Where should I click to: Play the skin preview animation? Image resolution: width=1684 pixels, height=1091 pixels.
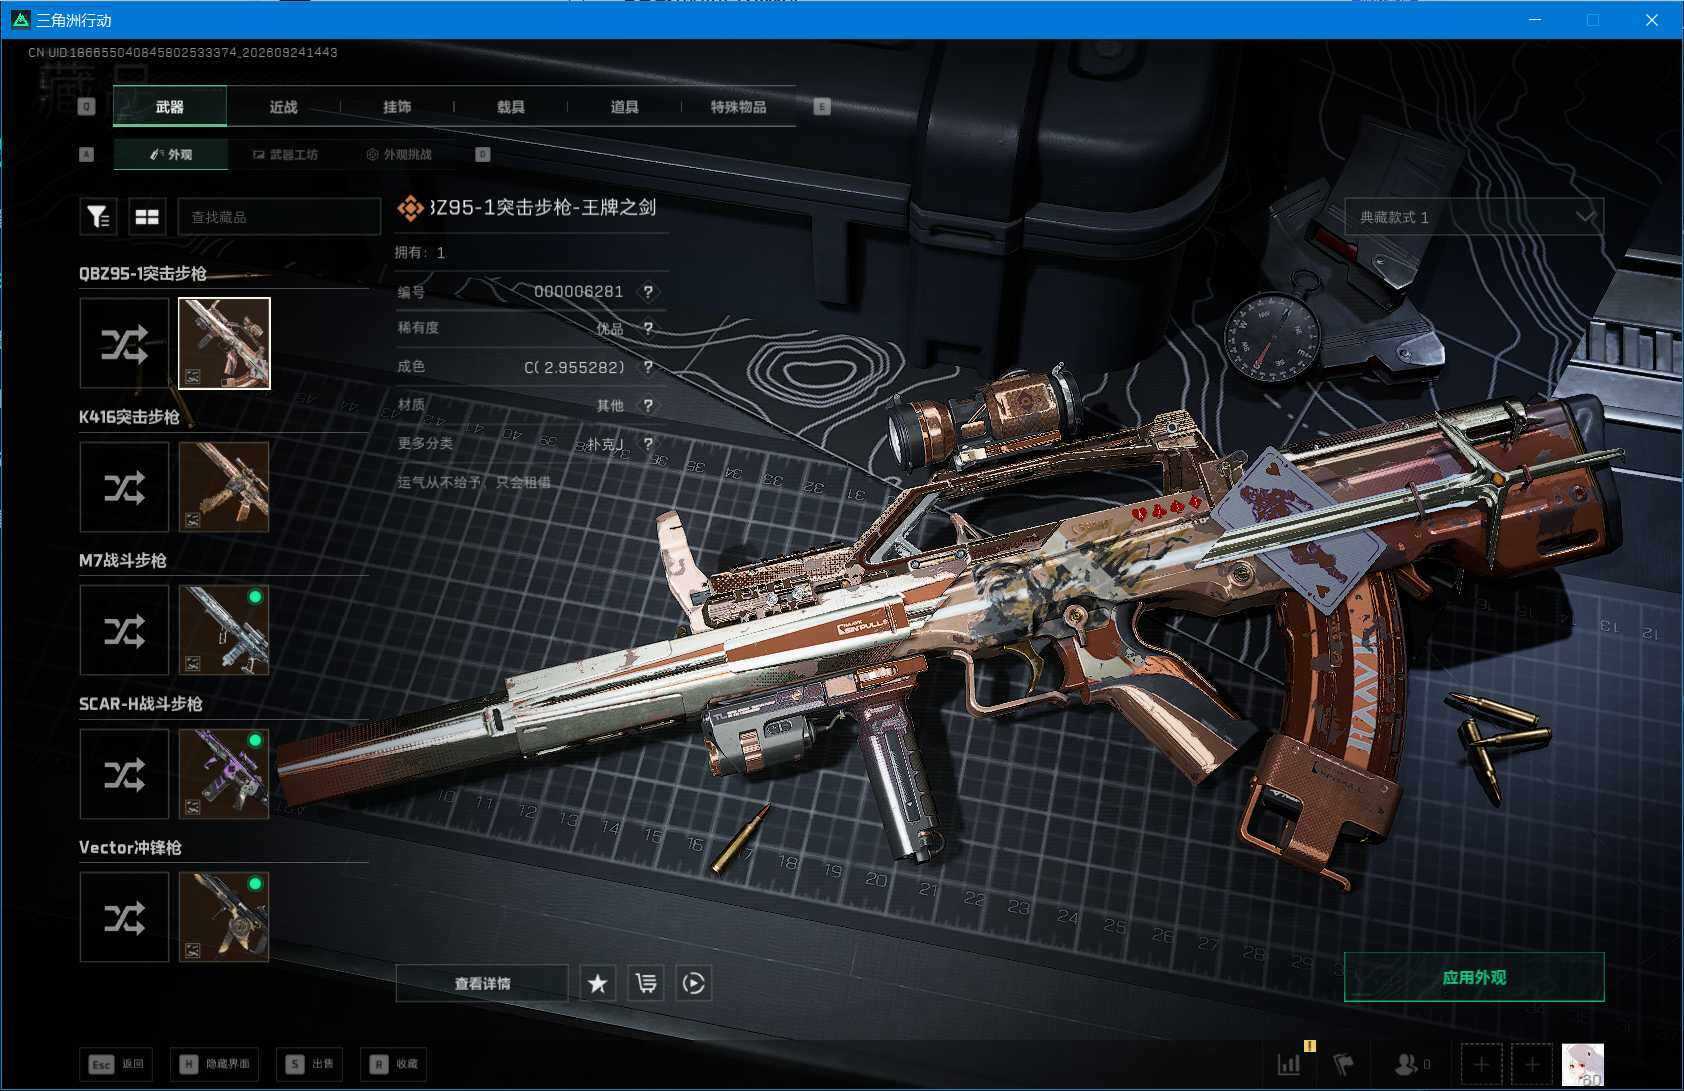[x=694, y=983]
